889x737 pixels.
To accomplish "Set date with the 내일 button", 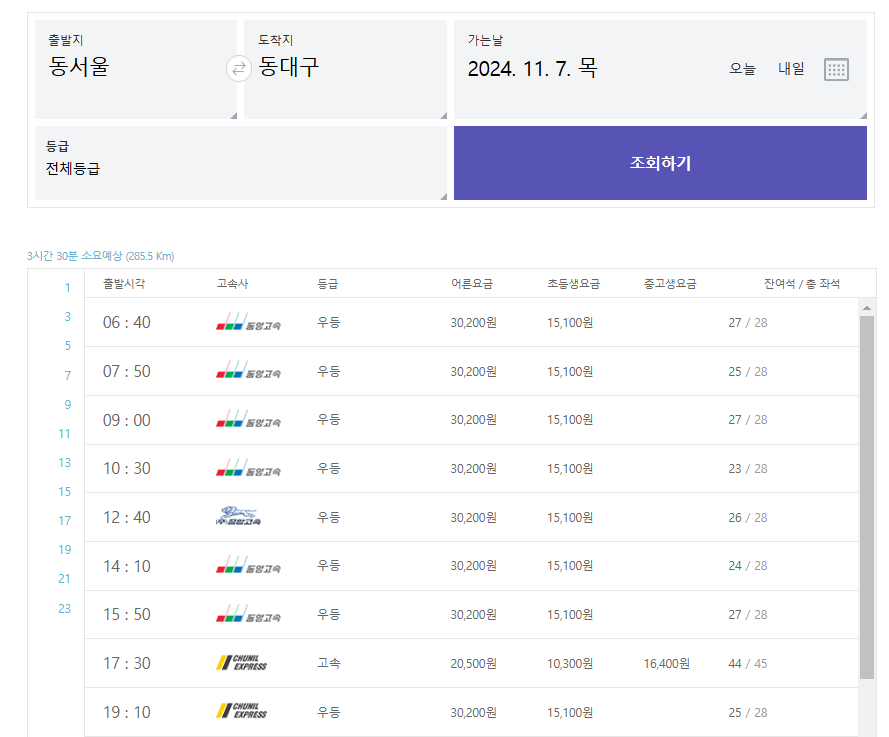I will tap(791, 69).
